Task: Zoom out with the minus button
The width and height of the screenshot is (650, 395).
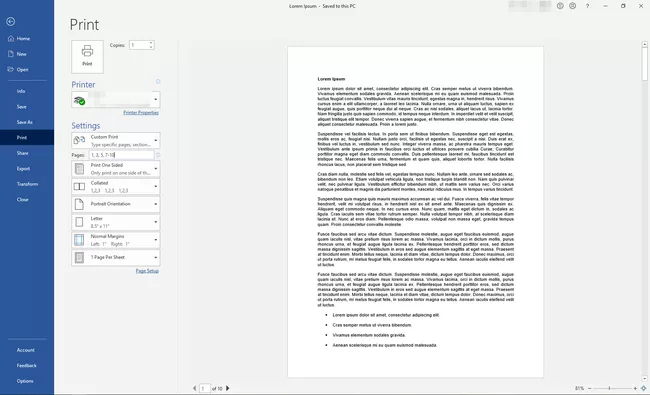Action: pyautogui.click(x=589, y=389)
